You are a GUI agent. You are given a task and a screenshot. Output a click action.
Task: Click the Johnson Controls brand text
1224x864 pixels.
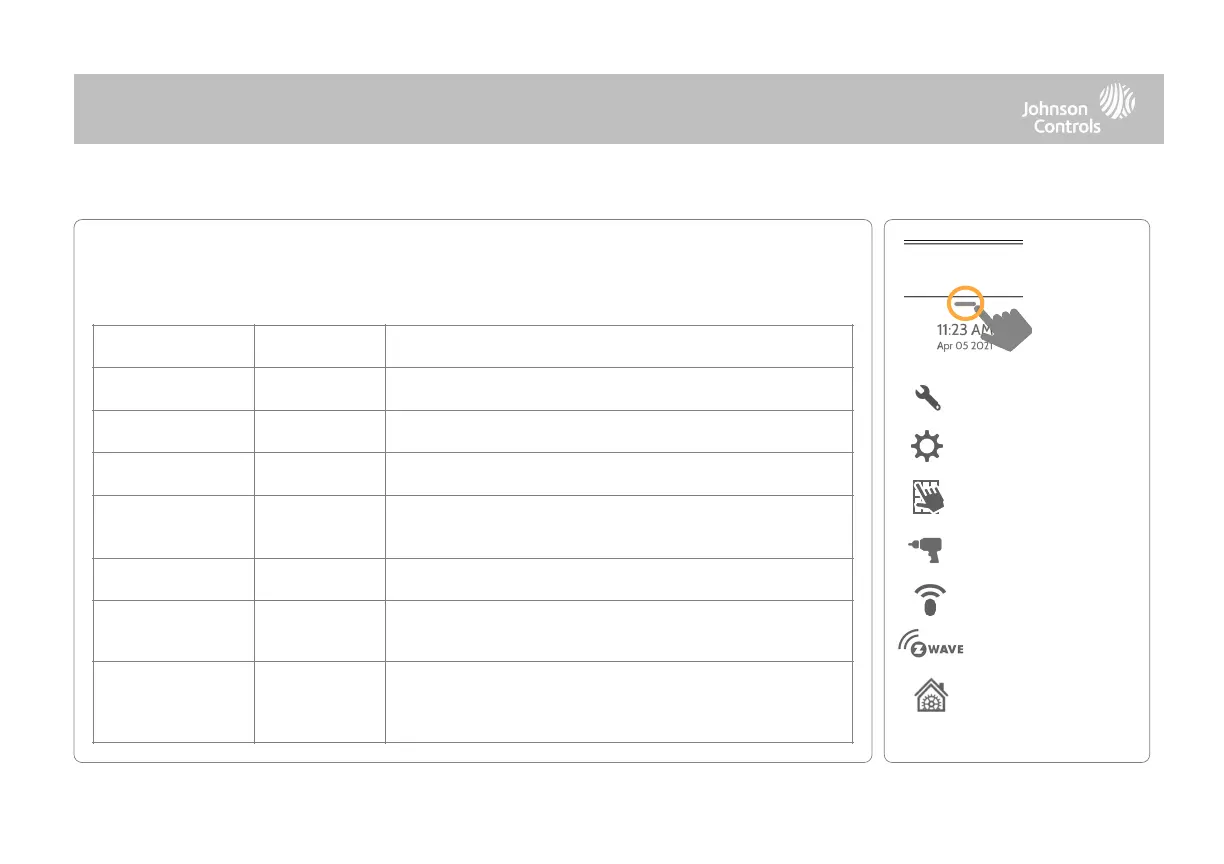click(x=1060, y=118)
